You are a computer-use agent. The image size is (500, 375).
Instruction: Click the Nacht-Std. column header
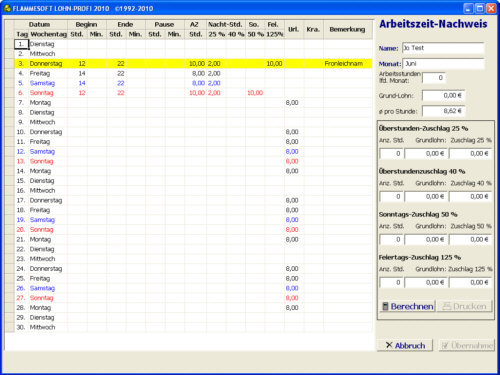click(226, 24)
